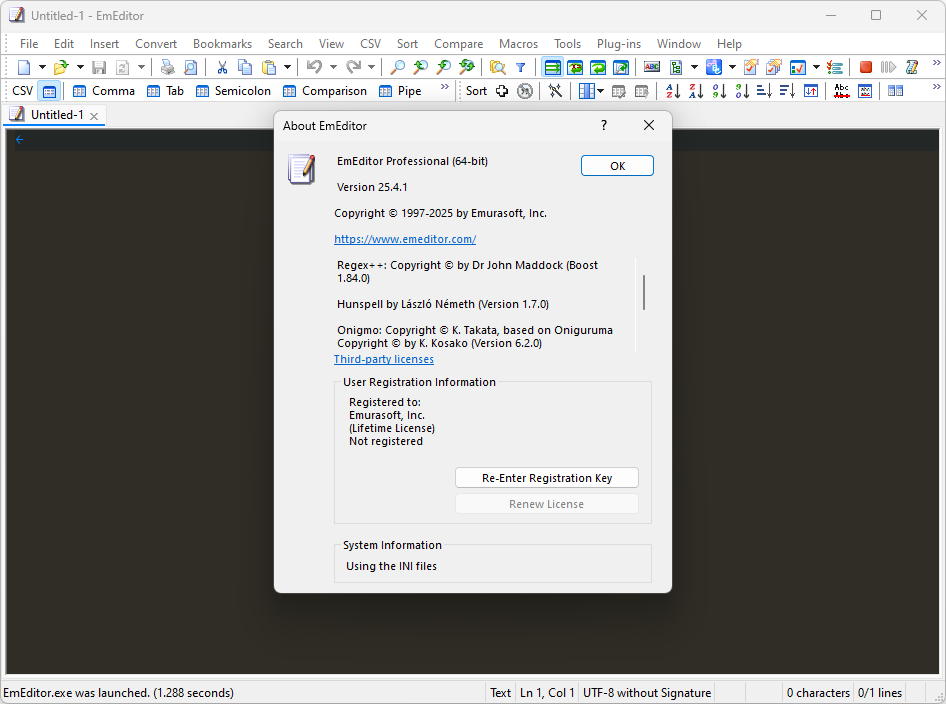Toggle the CSV normal mode button beside CSV label
The image size is (946, 704).
[49, 91]
